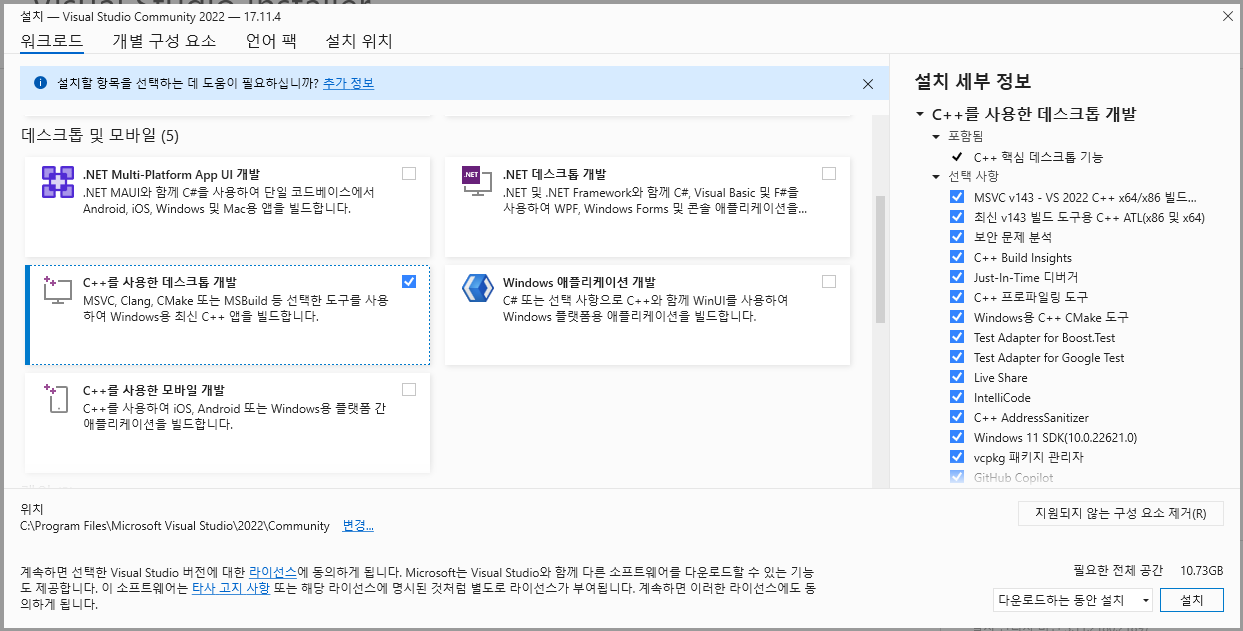Click the 변경... link next to install path
Image resolution: width=1243 pixels, height=631 pixels.
tap(358, 525)
